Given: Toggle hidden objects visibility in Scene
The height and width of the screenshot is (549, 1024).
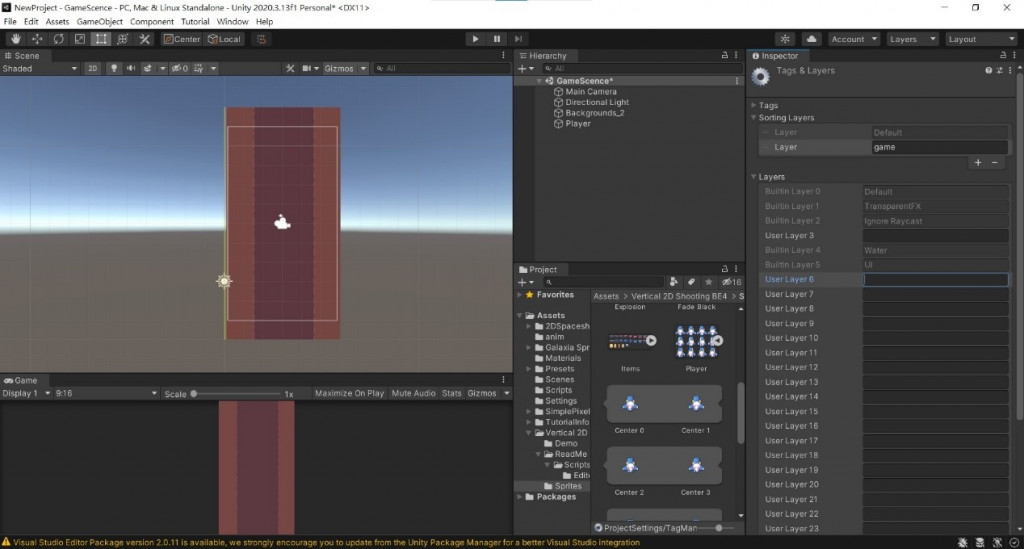Looking at the screenshot, I should pyautogui.click(x=180, y=68).
